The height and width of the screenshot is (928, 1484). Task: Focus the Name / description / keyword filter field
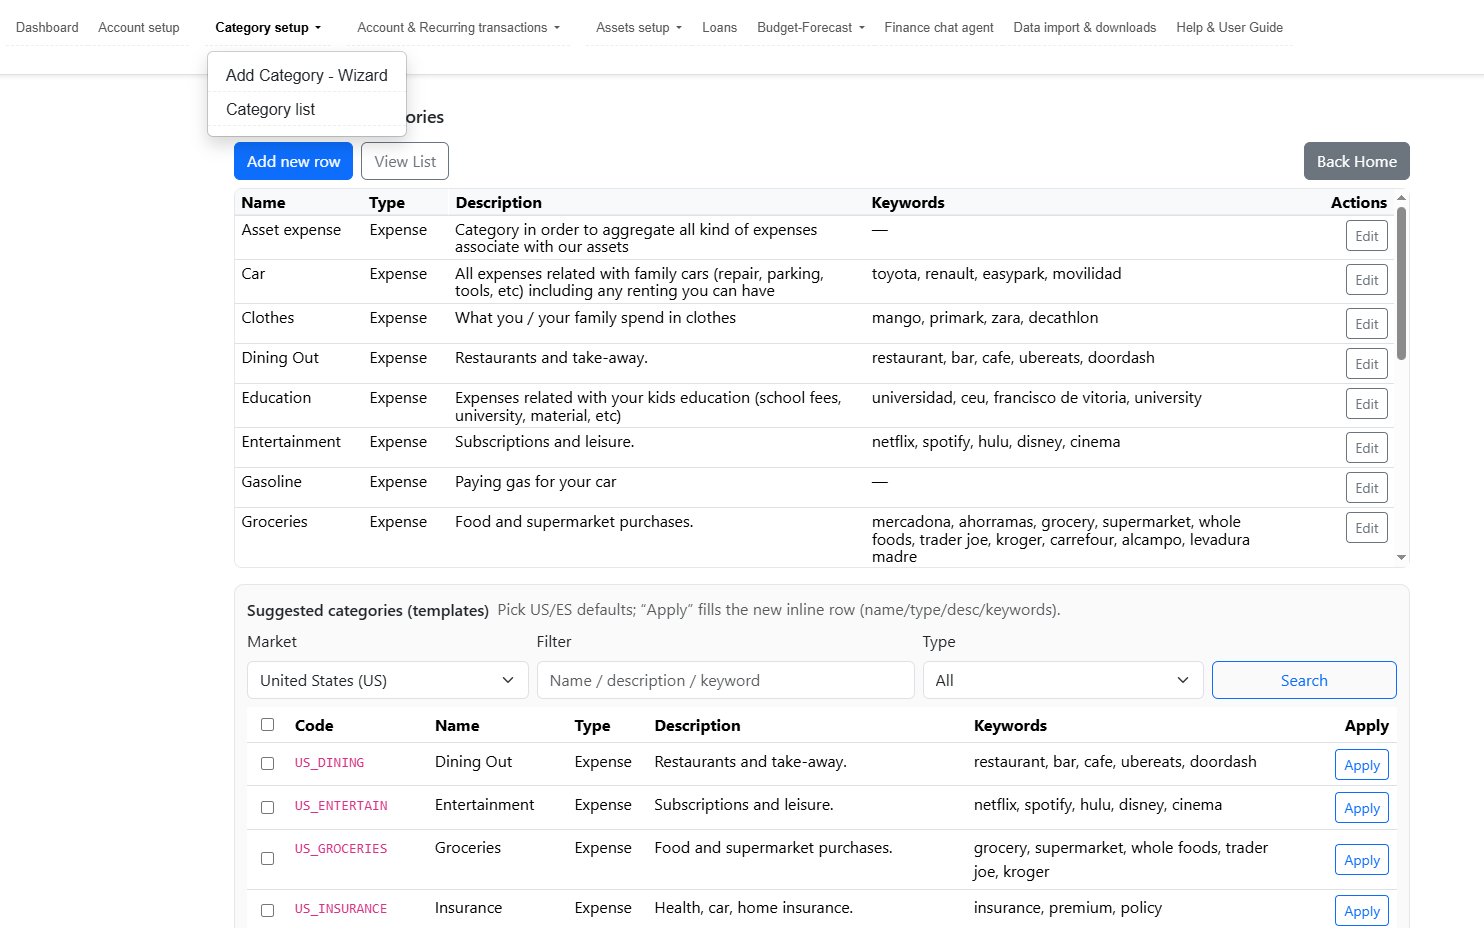click(726, 680)
